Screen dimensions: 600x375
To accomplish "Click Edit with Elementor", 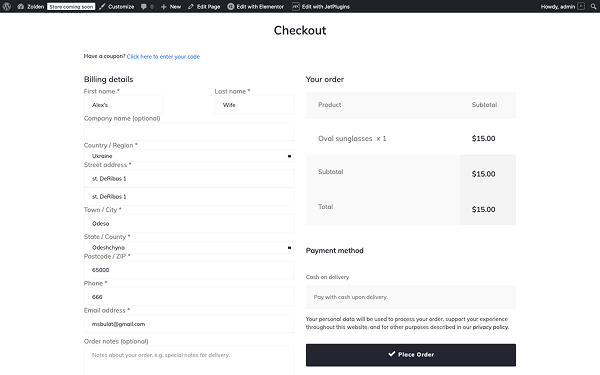I will 256,7.
